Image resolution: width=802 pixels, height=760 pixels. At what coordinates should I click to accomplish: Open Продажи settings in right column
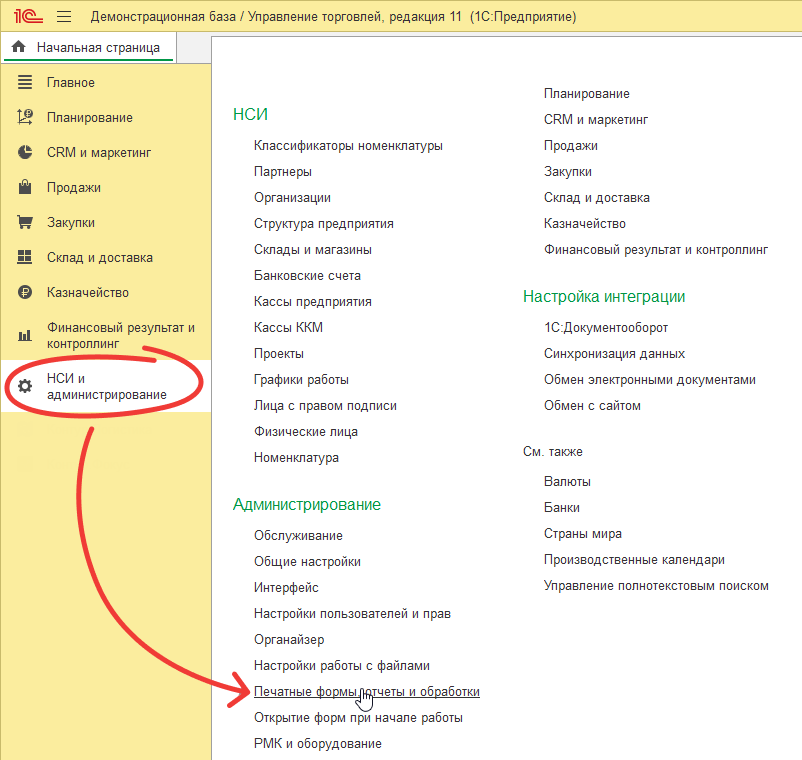(x=571, y=146)
